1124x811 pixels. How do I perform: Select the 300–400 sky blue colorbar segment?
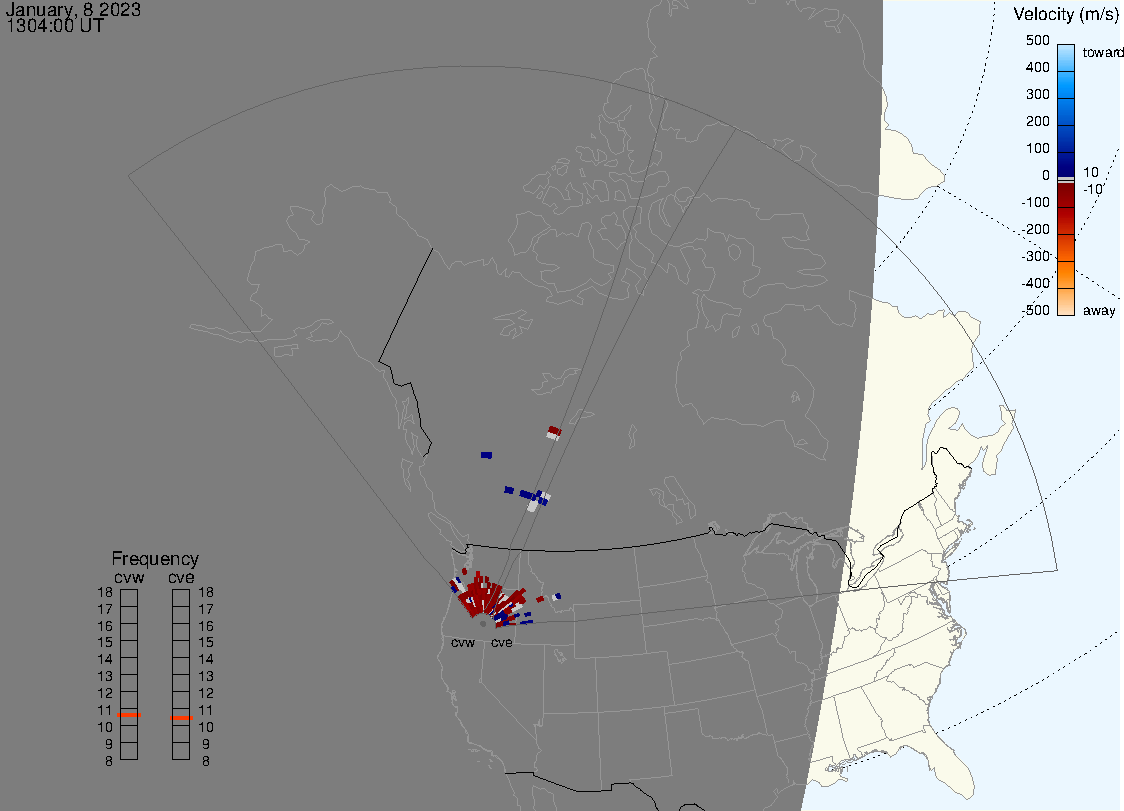click(x=1066, y=85)
